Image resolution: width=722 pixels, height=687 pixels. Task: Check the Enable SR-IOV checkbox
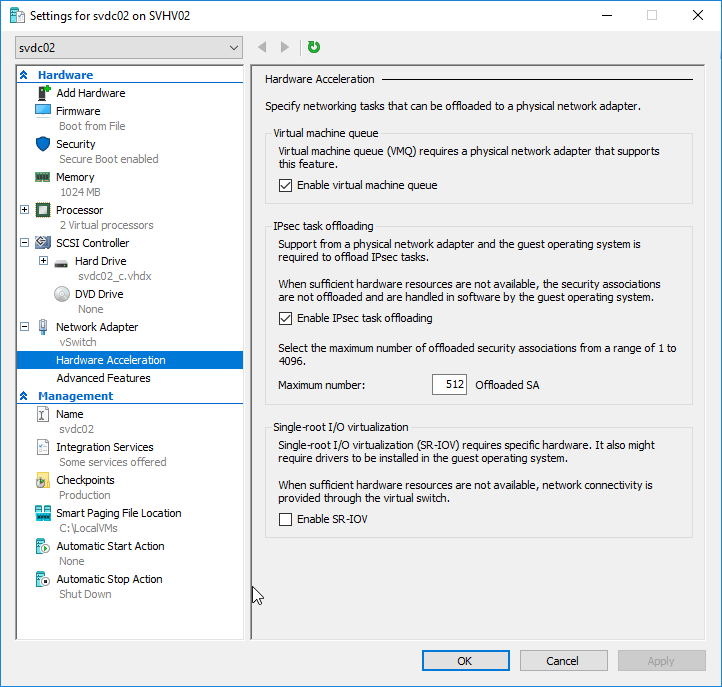point(285,519)
